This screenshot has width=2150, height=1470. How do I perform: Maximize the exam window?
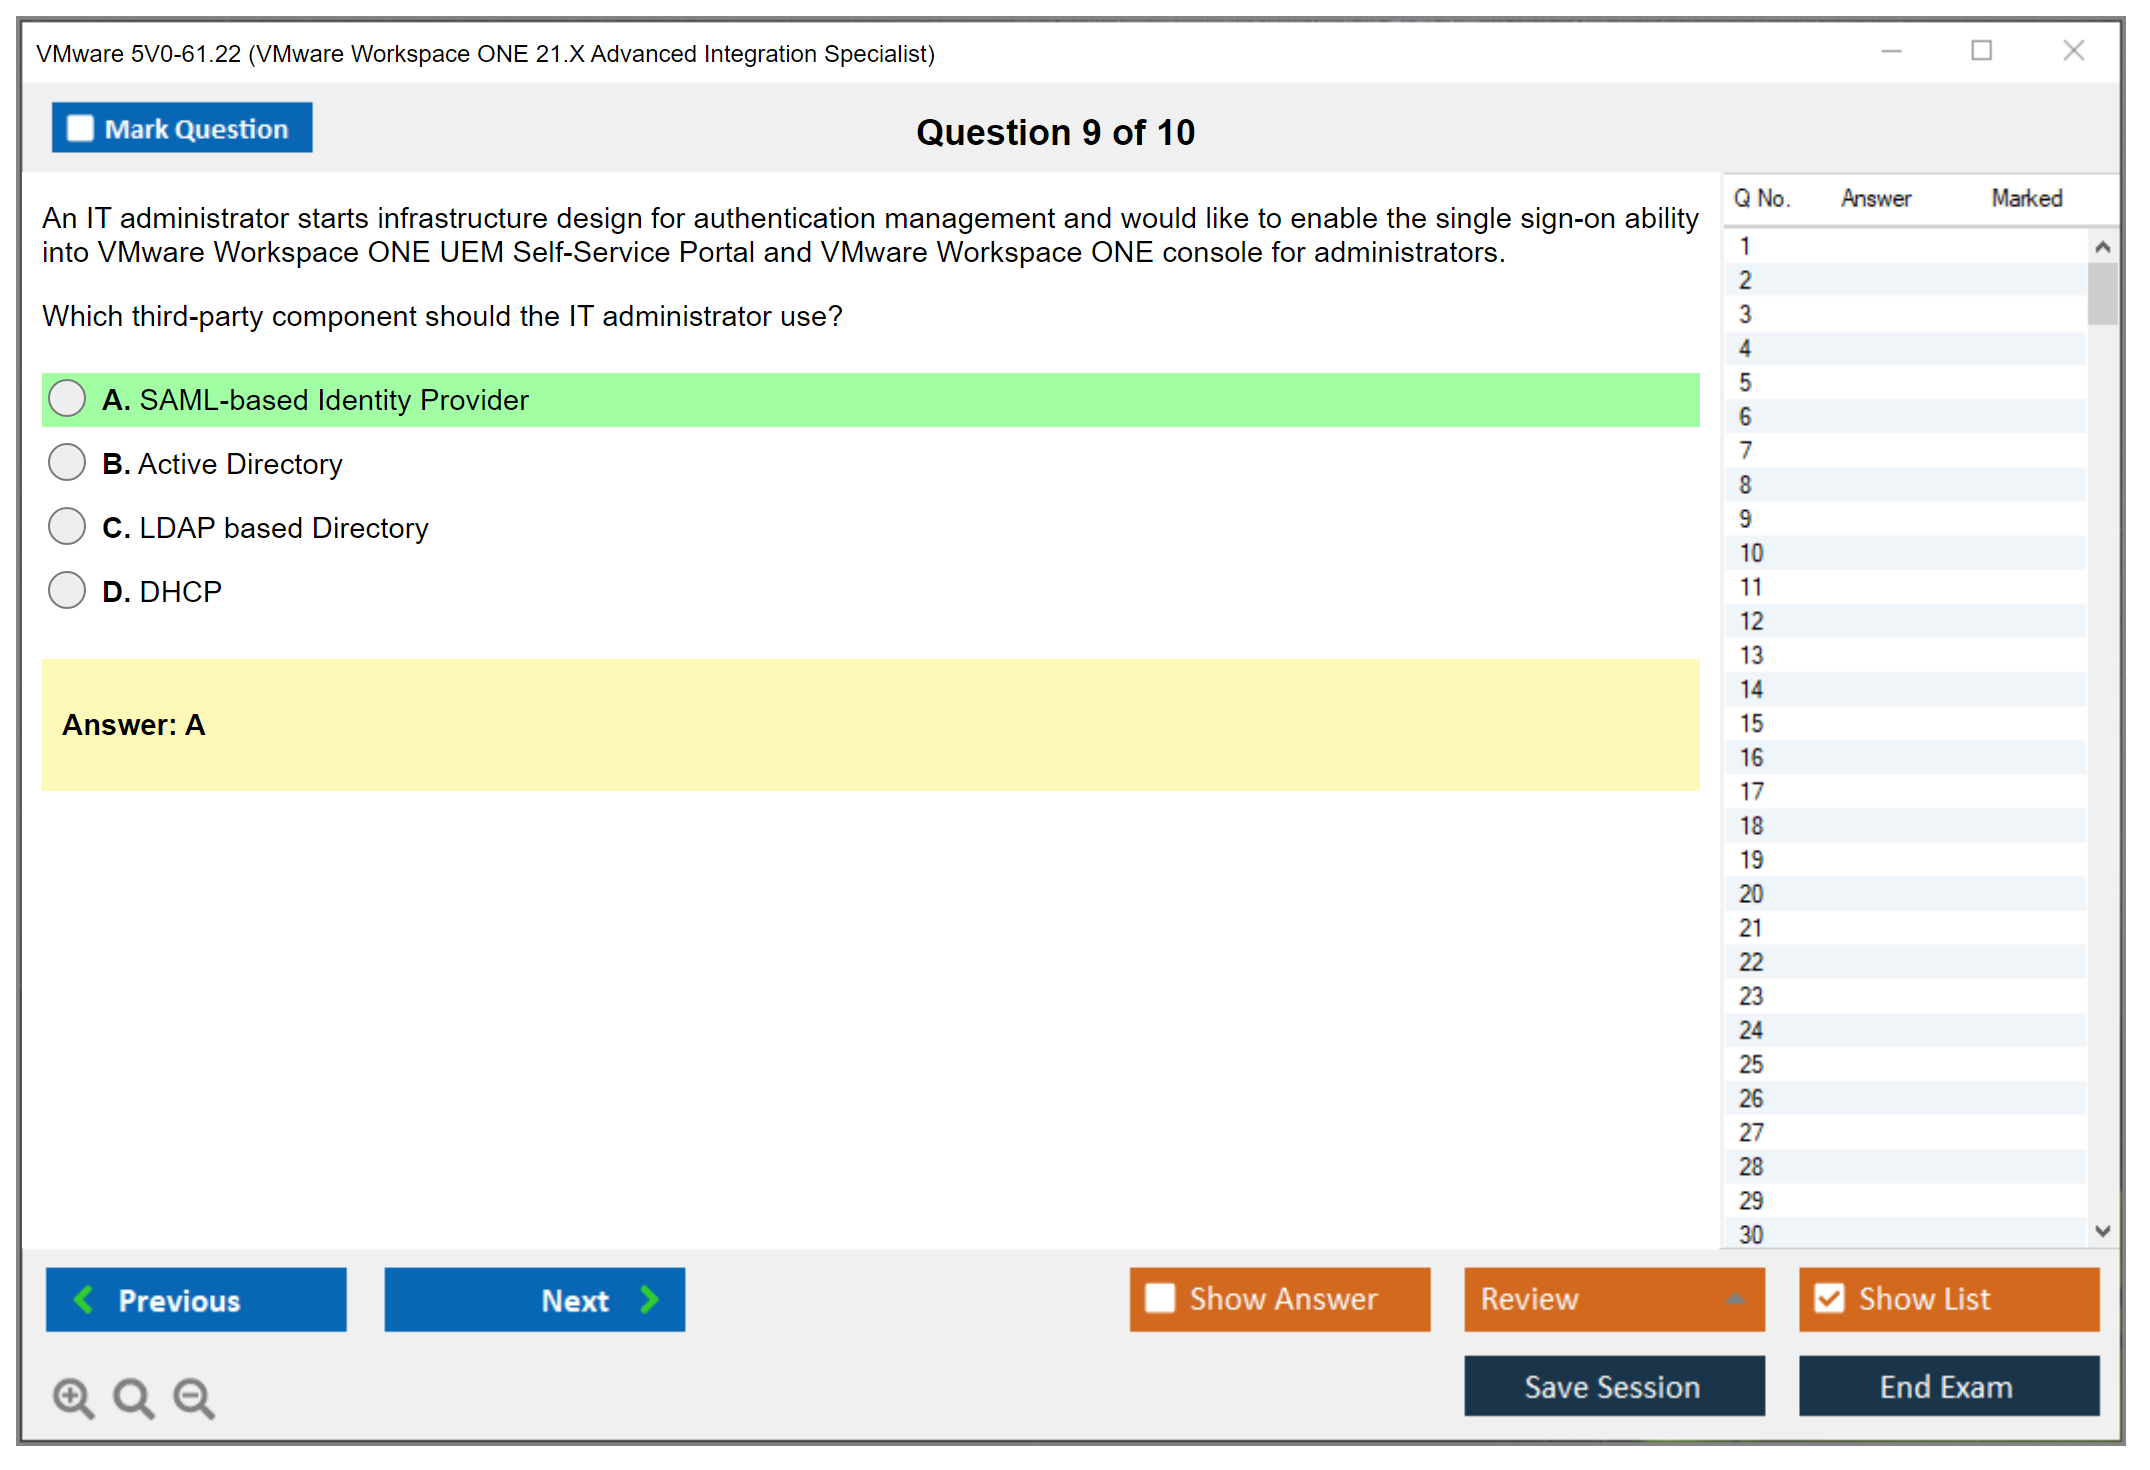(1981, 50)
